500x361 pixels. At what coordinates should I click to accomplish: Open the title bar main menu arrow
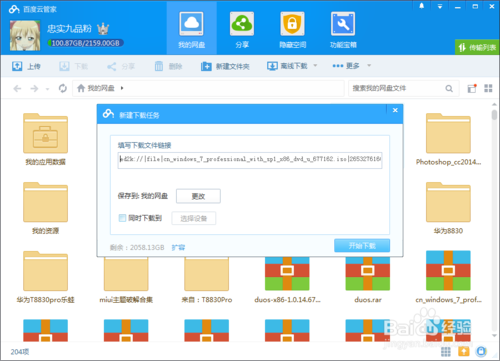coord(440,6)
